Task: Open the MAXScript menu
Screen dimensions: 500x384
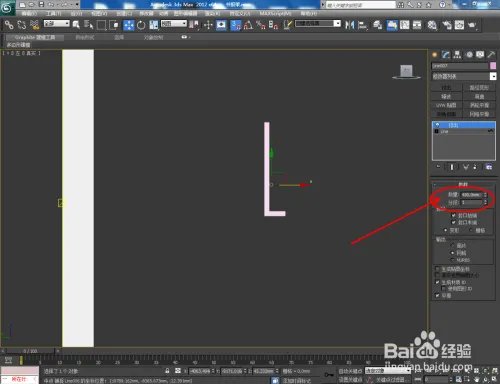Action: [x=275, y=13]
